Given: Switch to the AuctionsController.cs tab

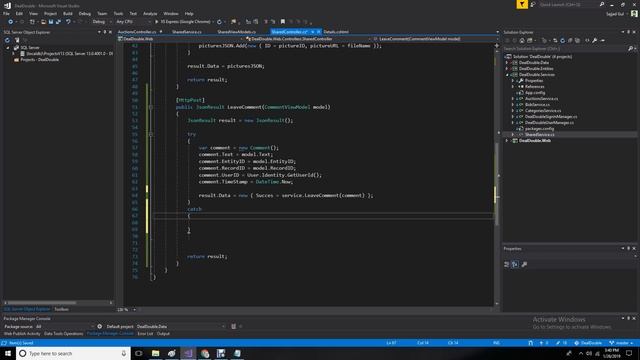Looking at the screenshot, I should [137, 32].
